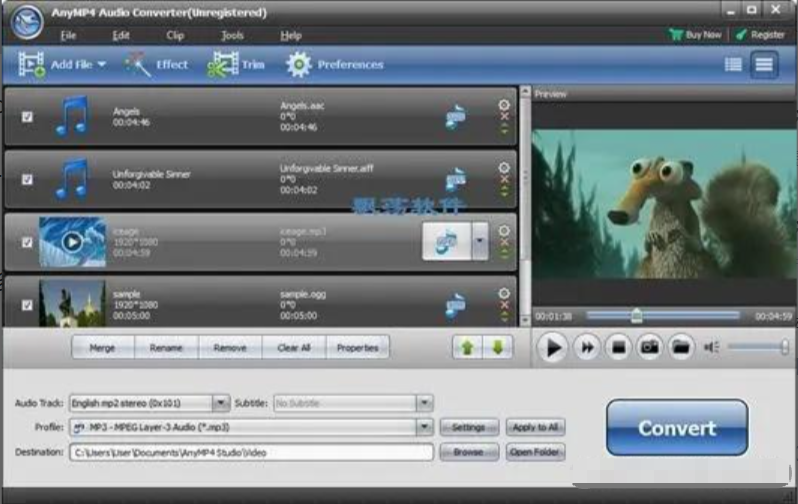Stop the preview playback

[618, 348]
